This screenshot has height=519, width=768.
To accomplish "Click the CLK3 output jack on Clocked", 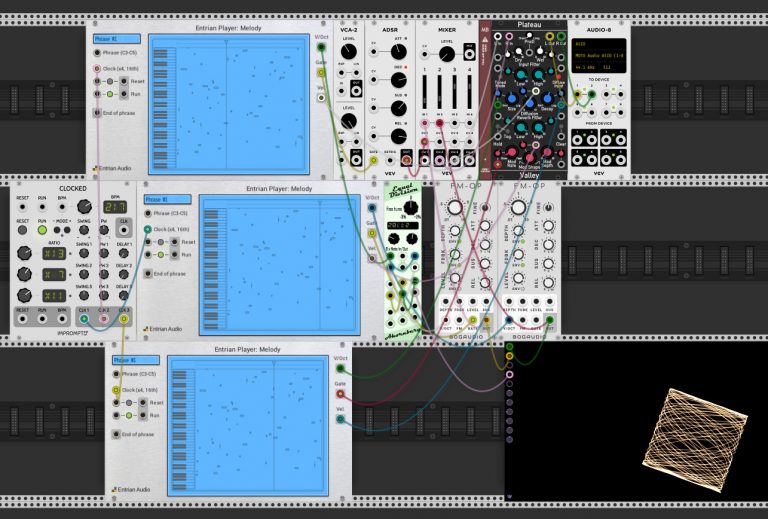I will (x=124, y=319).
